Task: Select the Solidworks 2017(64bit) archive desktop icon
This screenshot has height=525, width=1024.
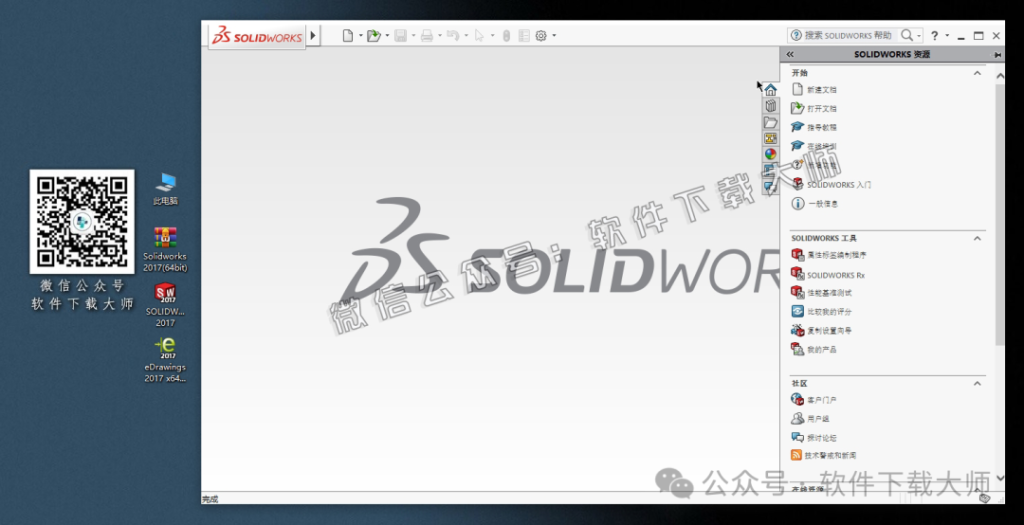Action: 165,249
